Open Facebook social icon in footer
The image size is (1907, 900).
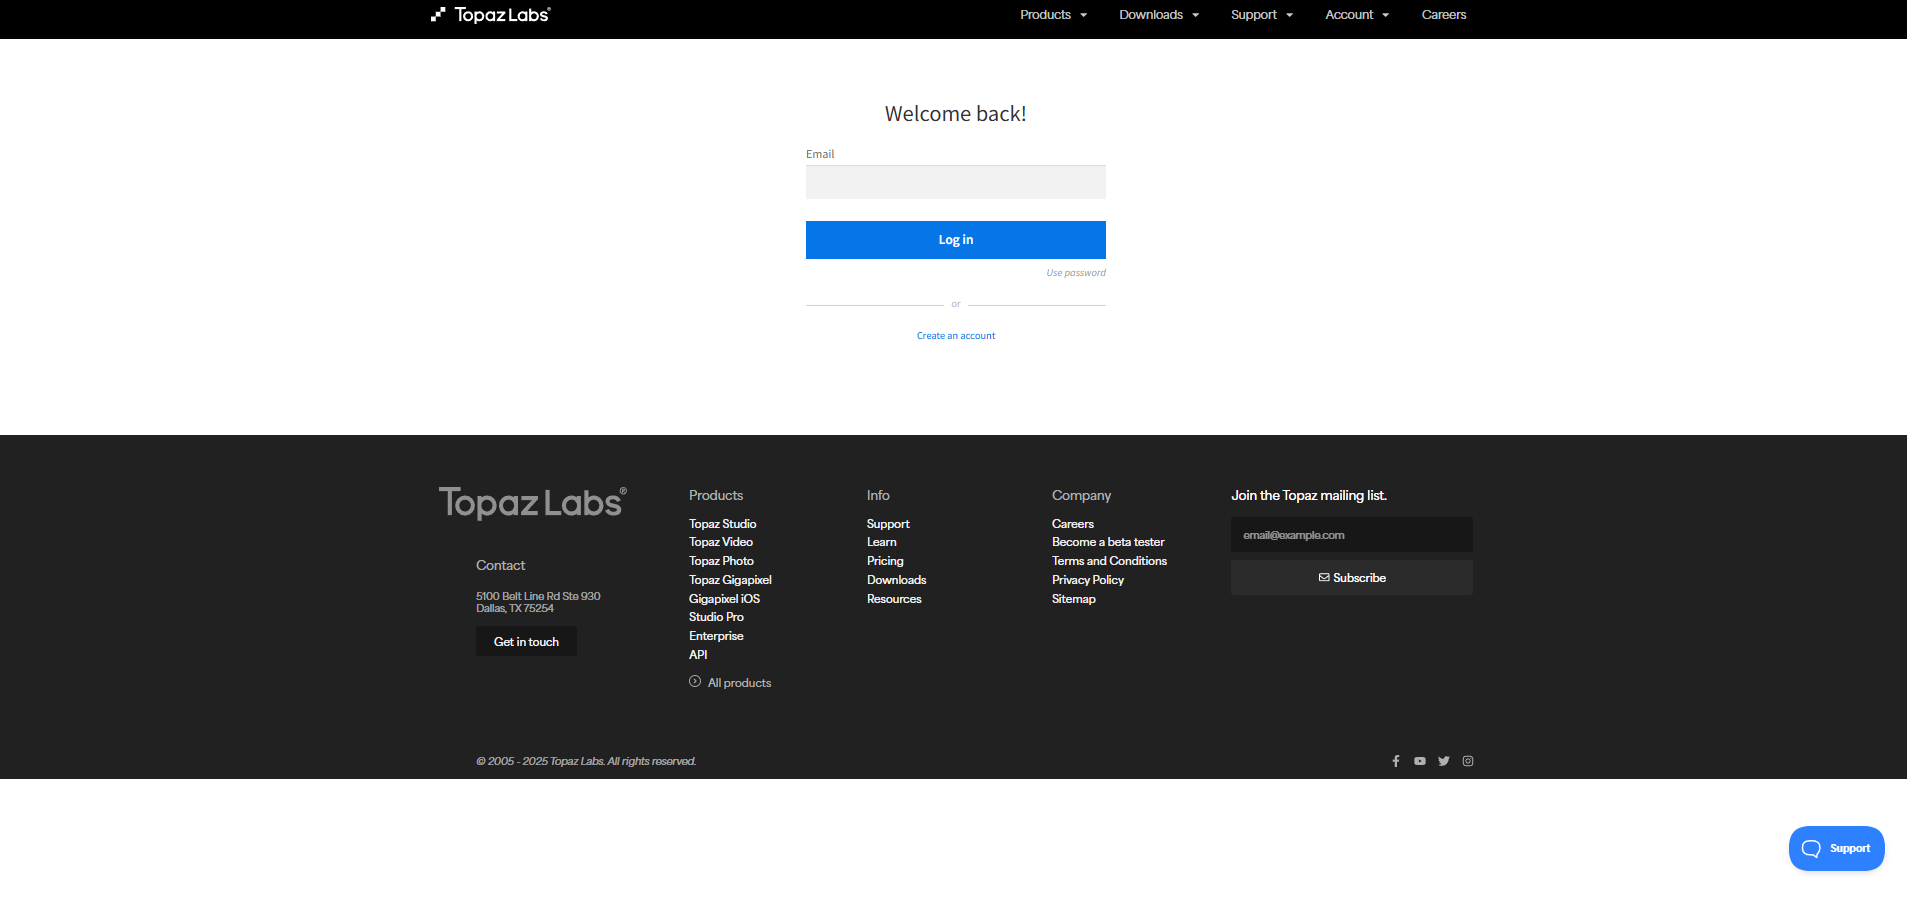[1396, 761]
